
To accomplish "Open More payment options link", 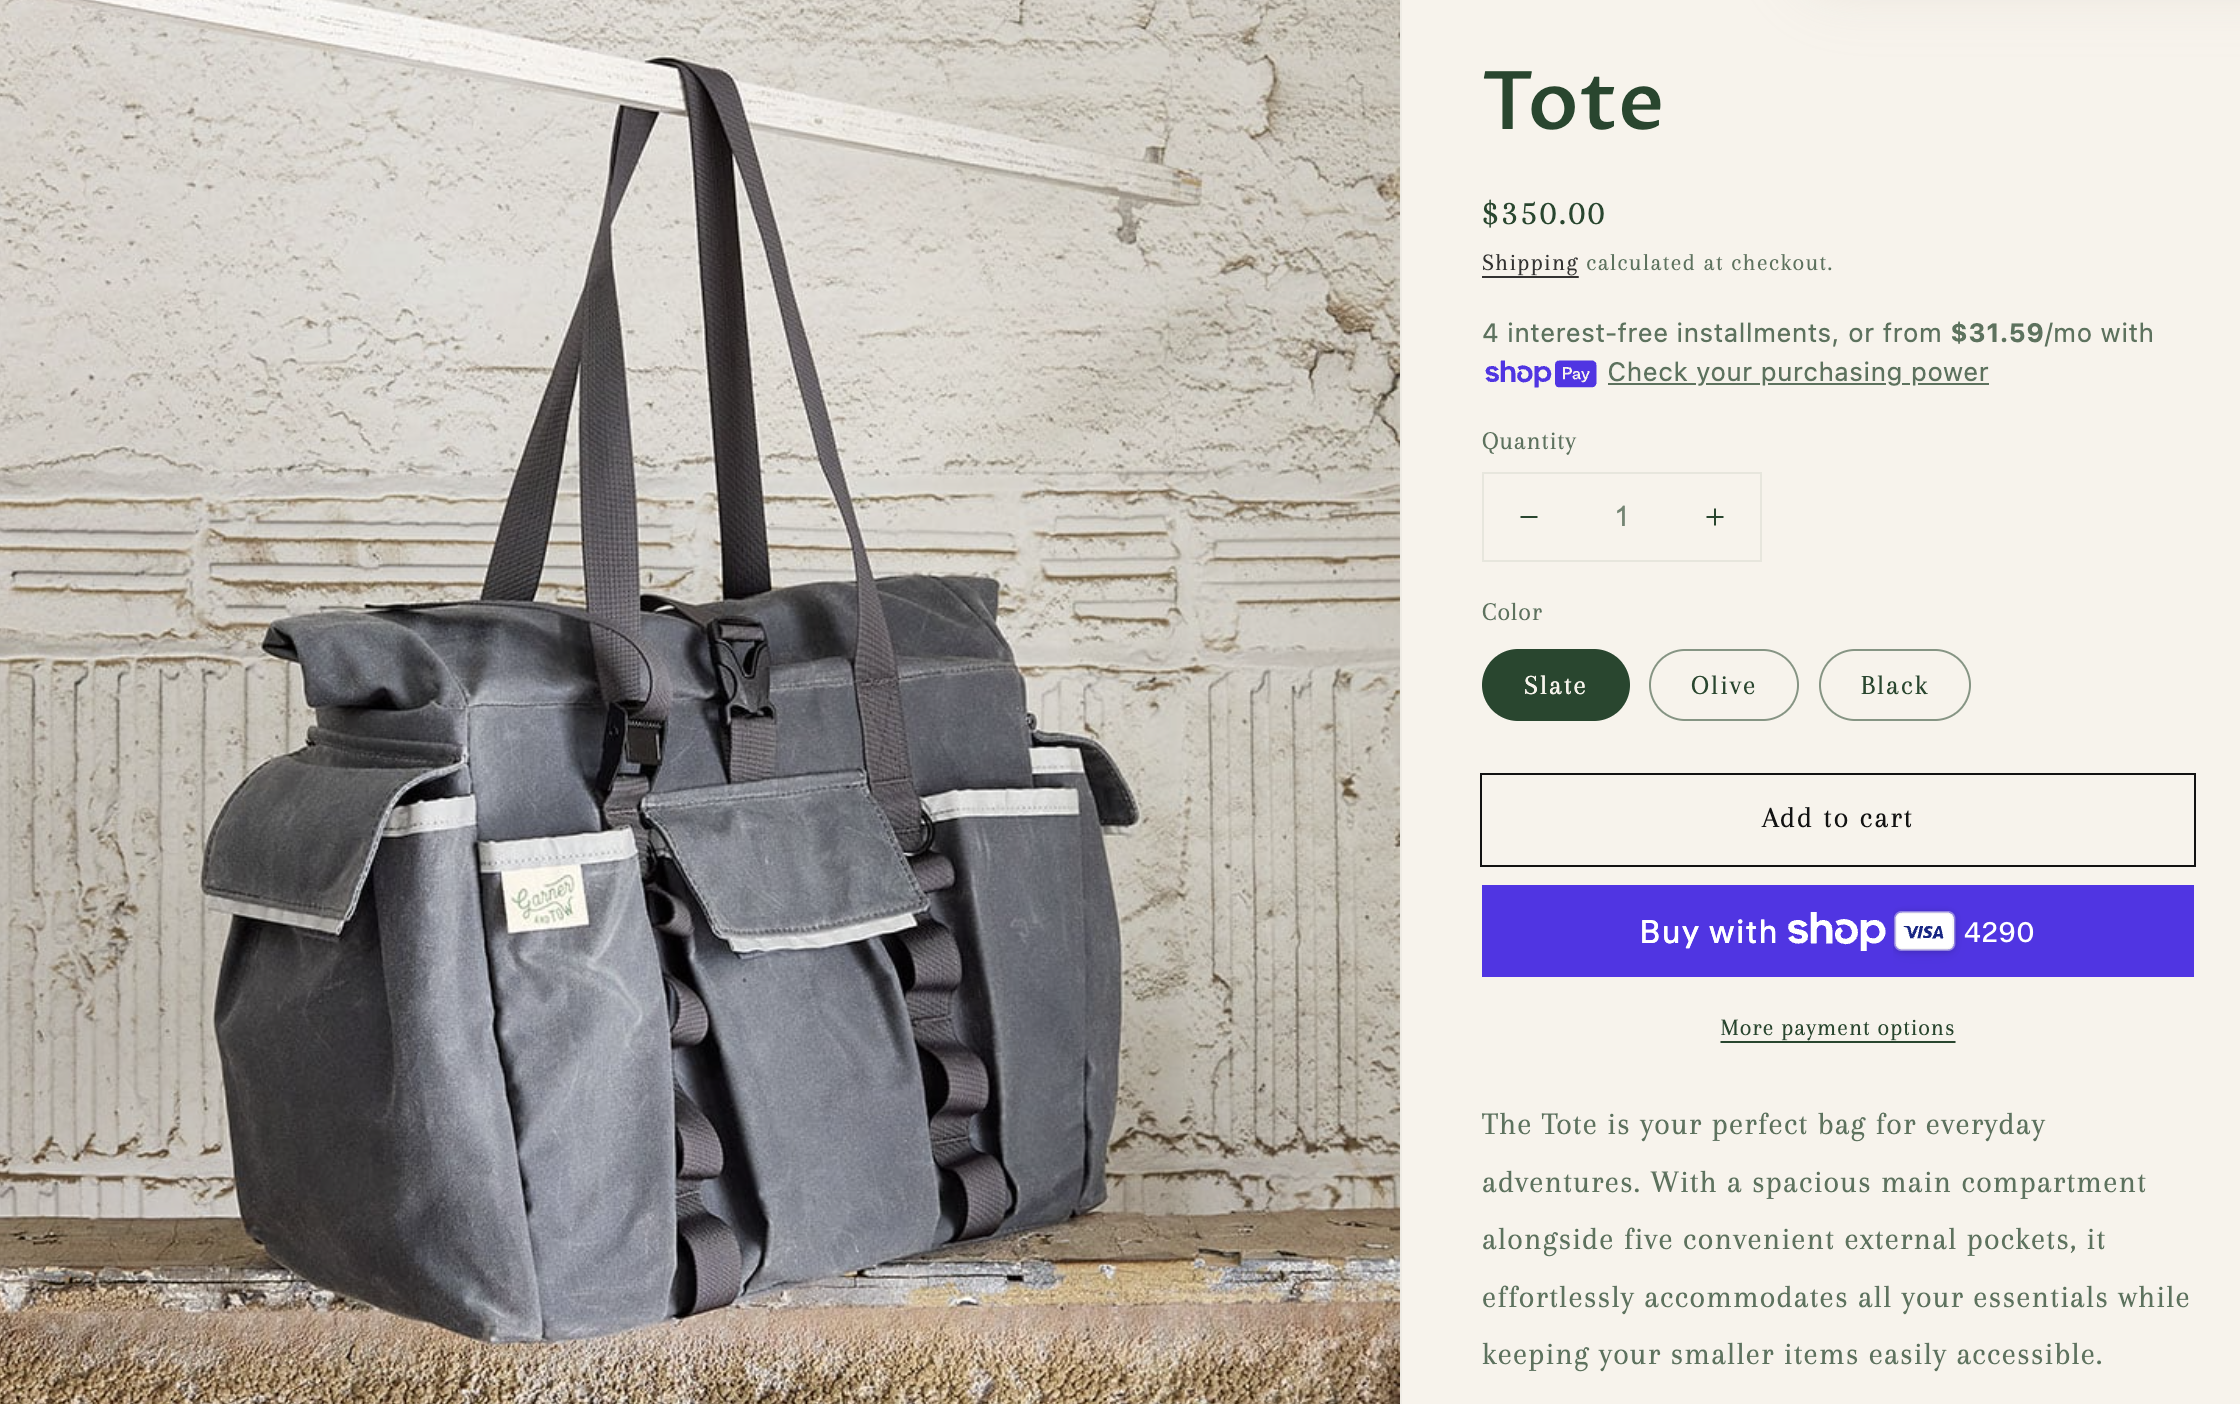I will (x=1837, y=1028).
